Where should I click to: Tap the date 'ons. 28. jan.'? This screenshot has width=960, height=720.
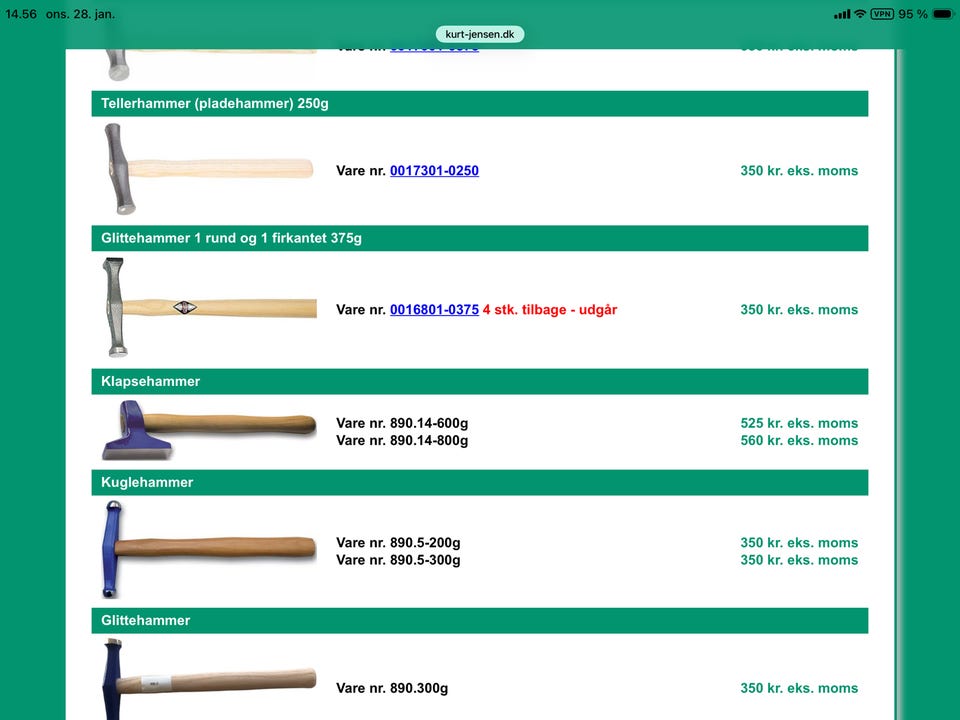80,14
